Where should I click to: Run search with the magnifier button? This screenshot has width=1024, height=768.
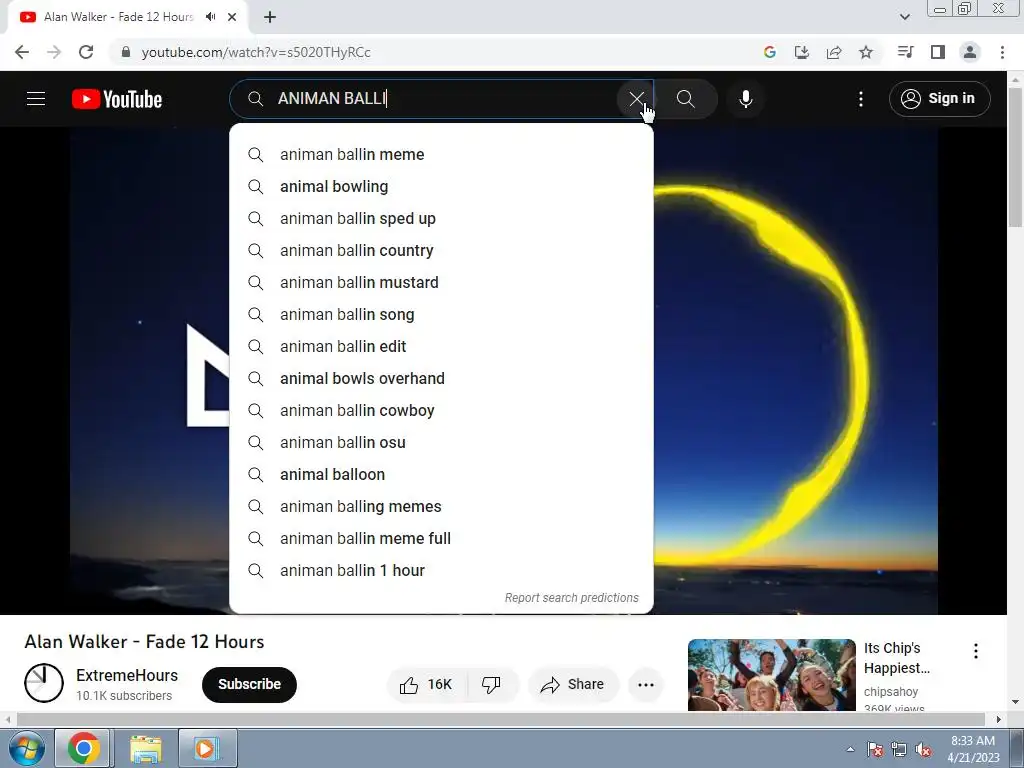pyautogui.click(x=686, y=99)
